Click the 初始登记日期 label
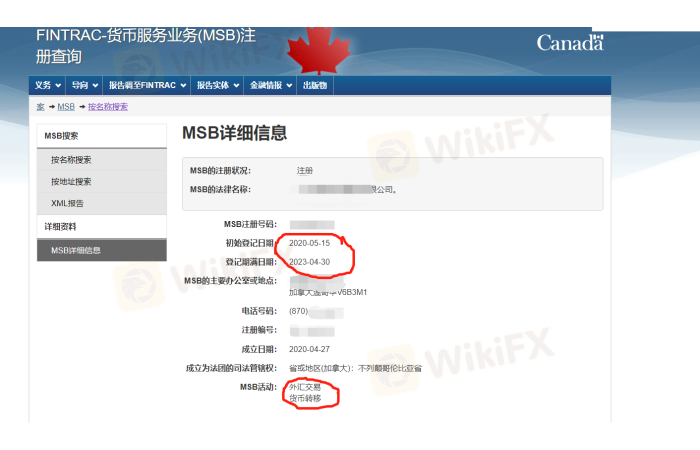The height and width of the screenshot is (450, 700). pyautogui.click(x=251, y=243)
